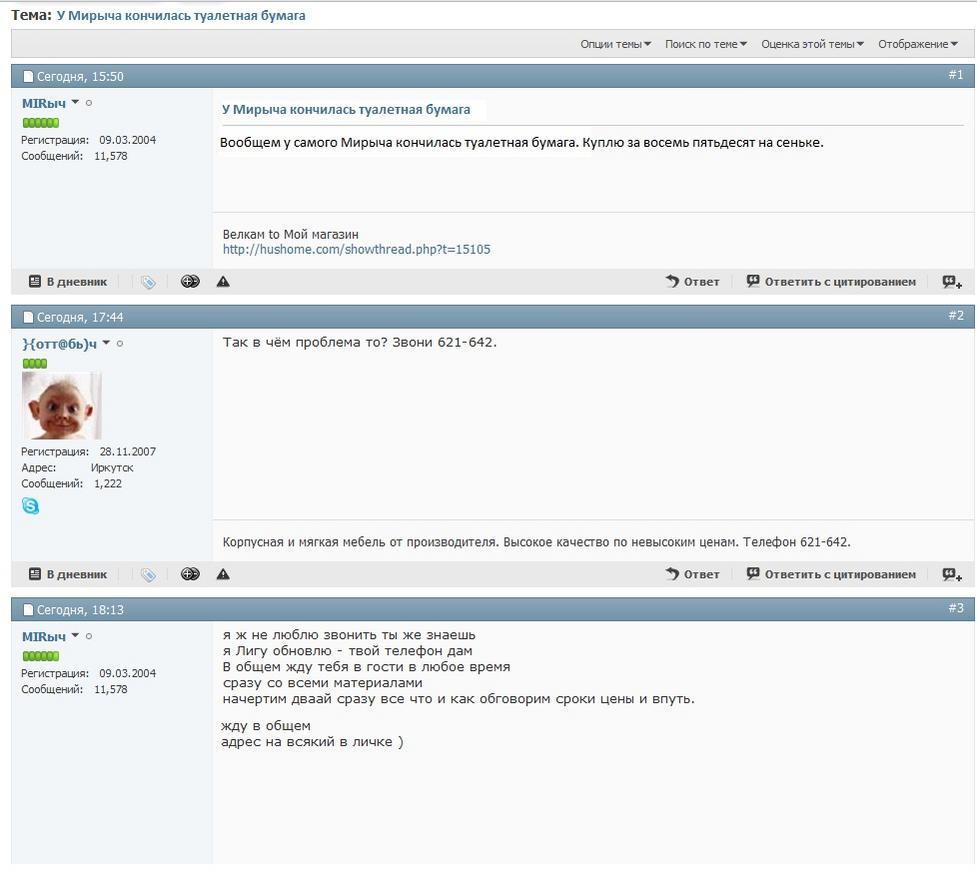Viewport: 977px width, 871px height.
Task: Report post #2 with the warning triangle icon
Action: point(223,574)
